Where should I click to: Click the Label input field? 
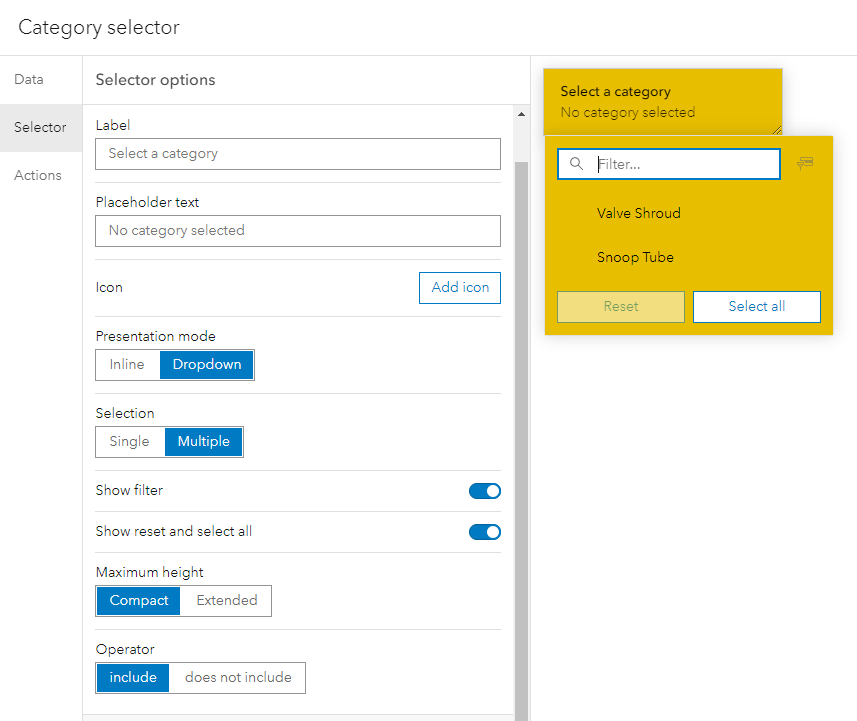point(298,154)
